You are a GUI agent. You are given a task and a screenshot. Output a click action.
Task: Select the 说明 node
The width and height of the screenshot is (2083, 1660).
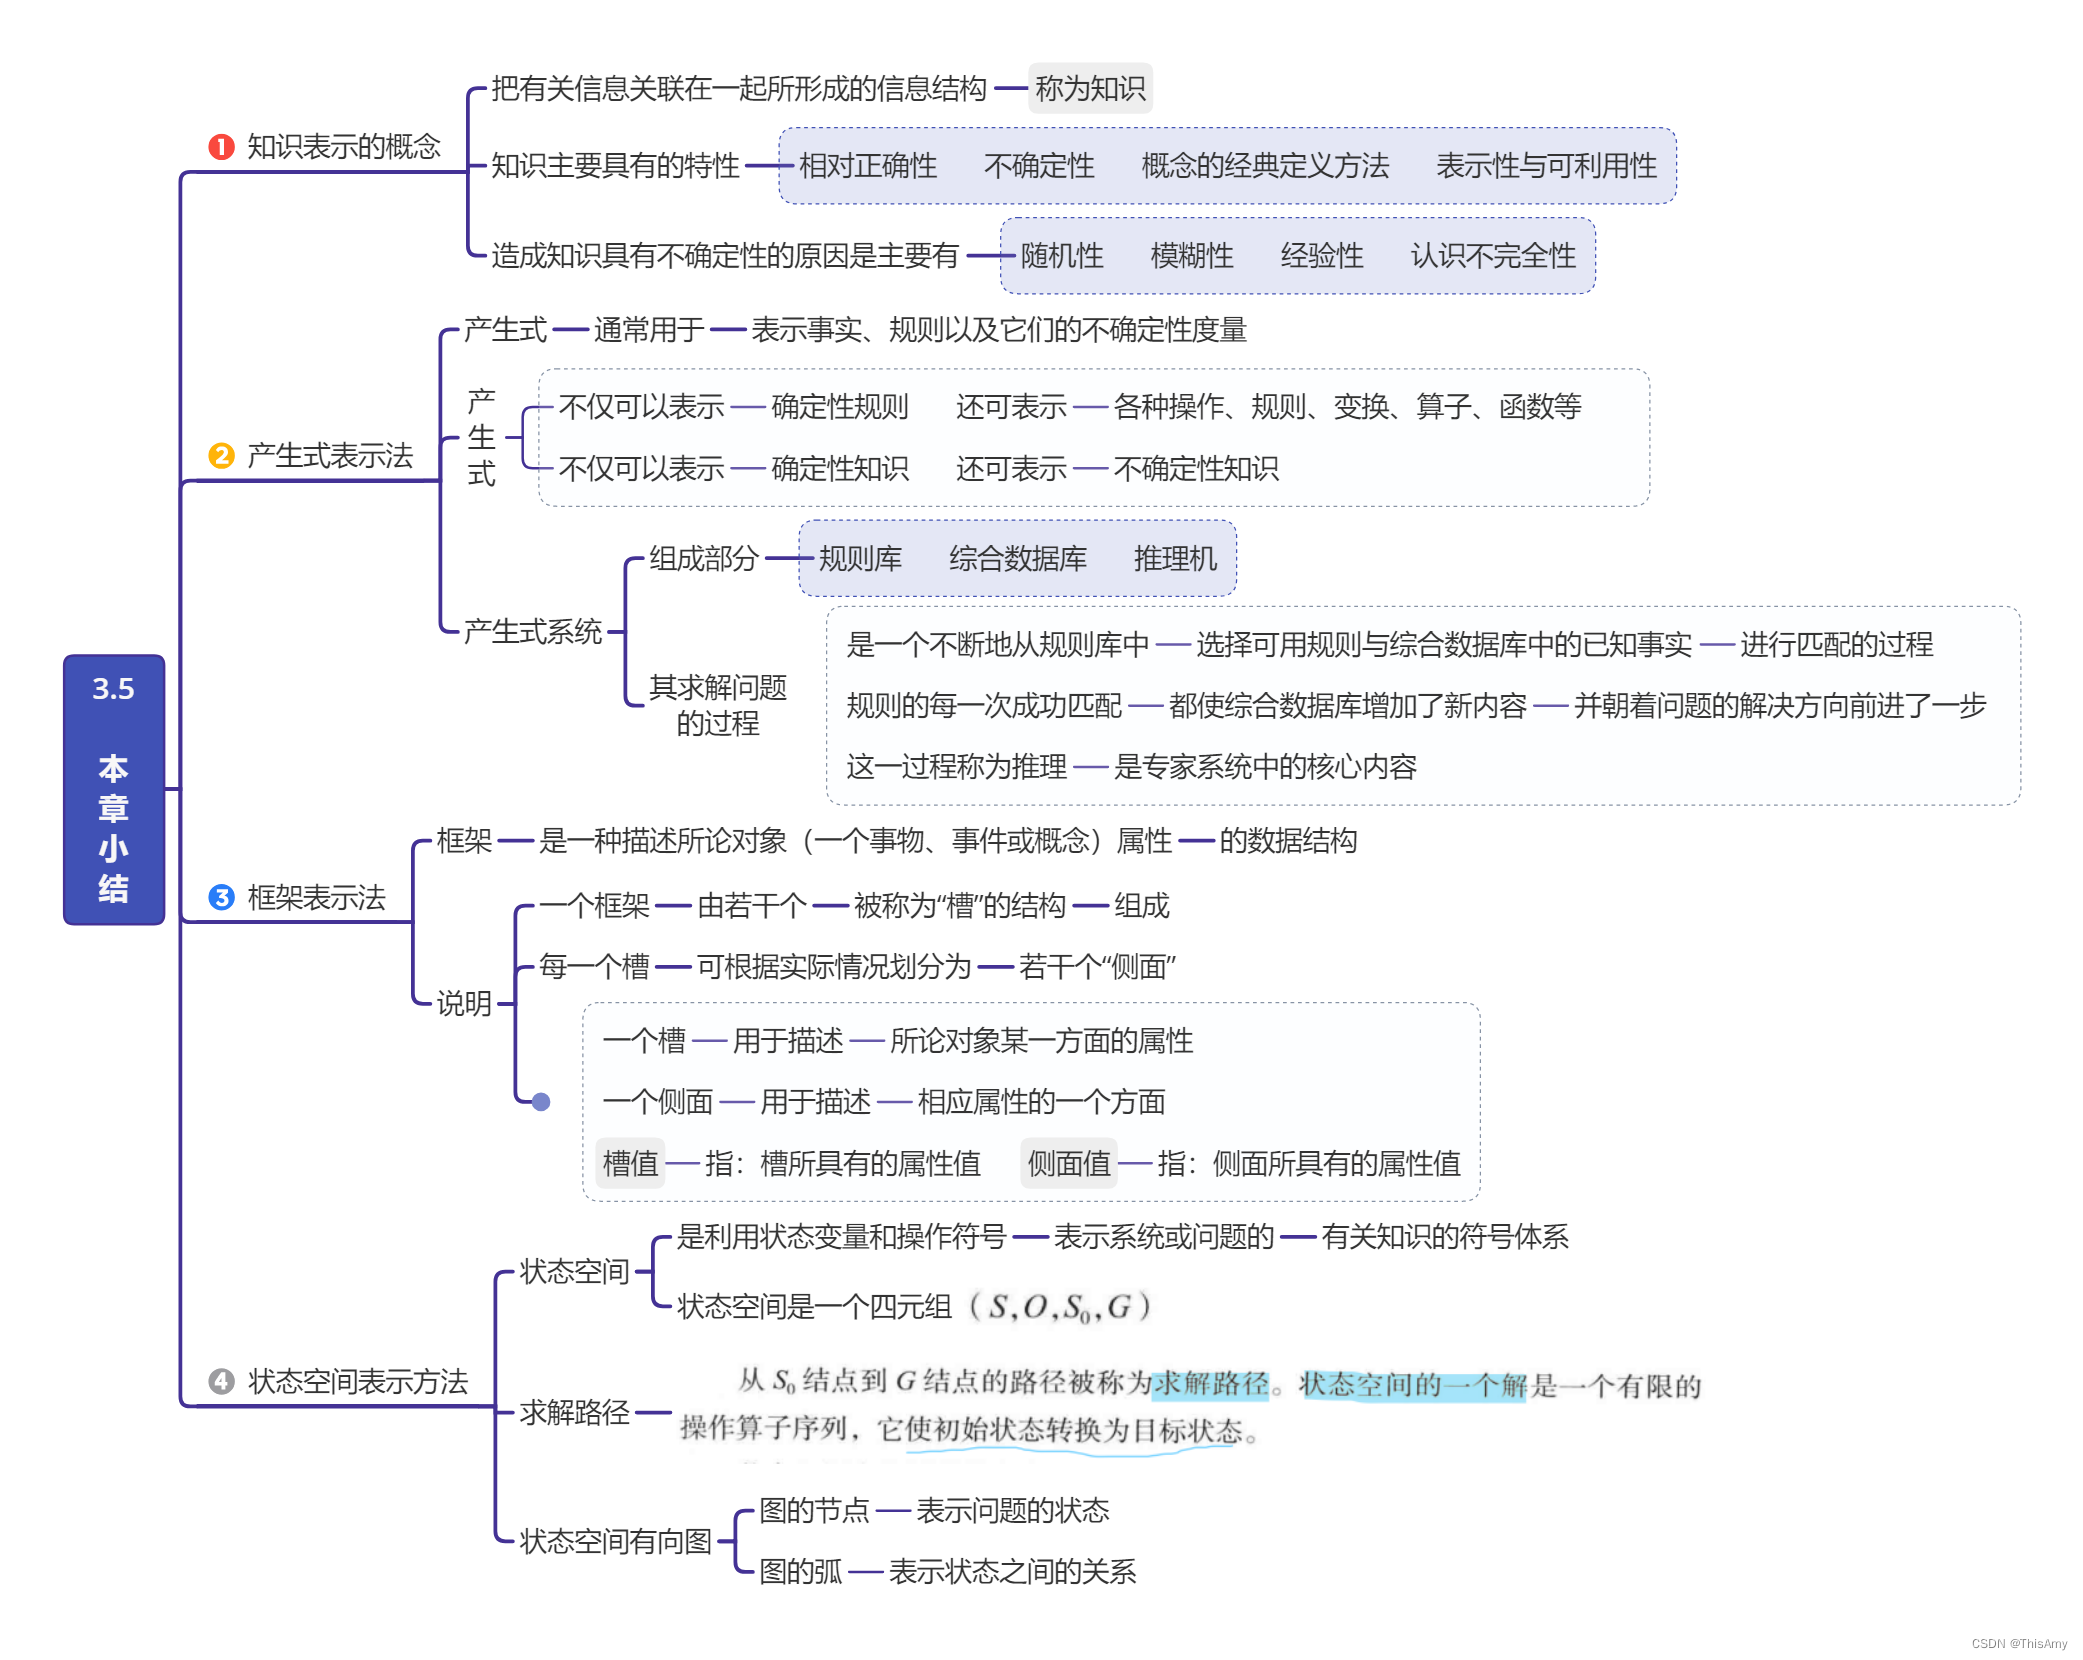coord(464,1003)
